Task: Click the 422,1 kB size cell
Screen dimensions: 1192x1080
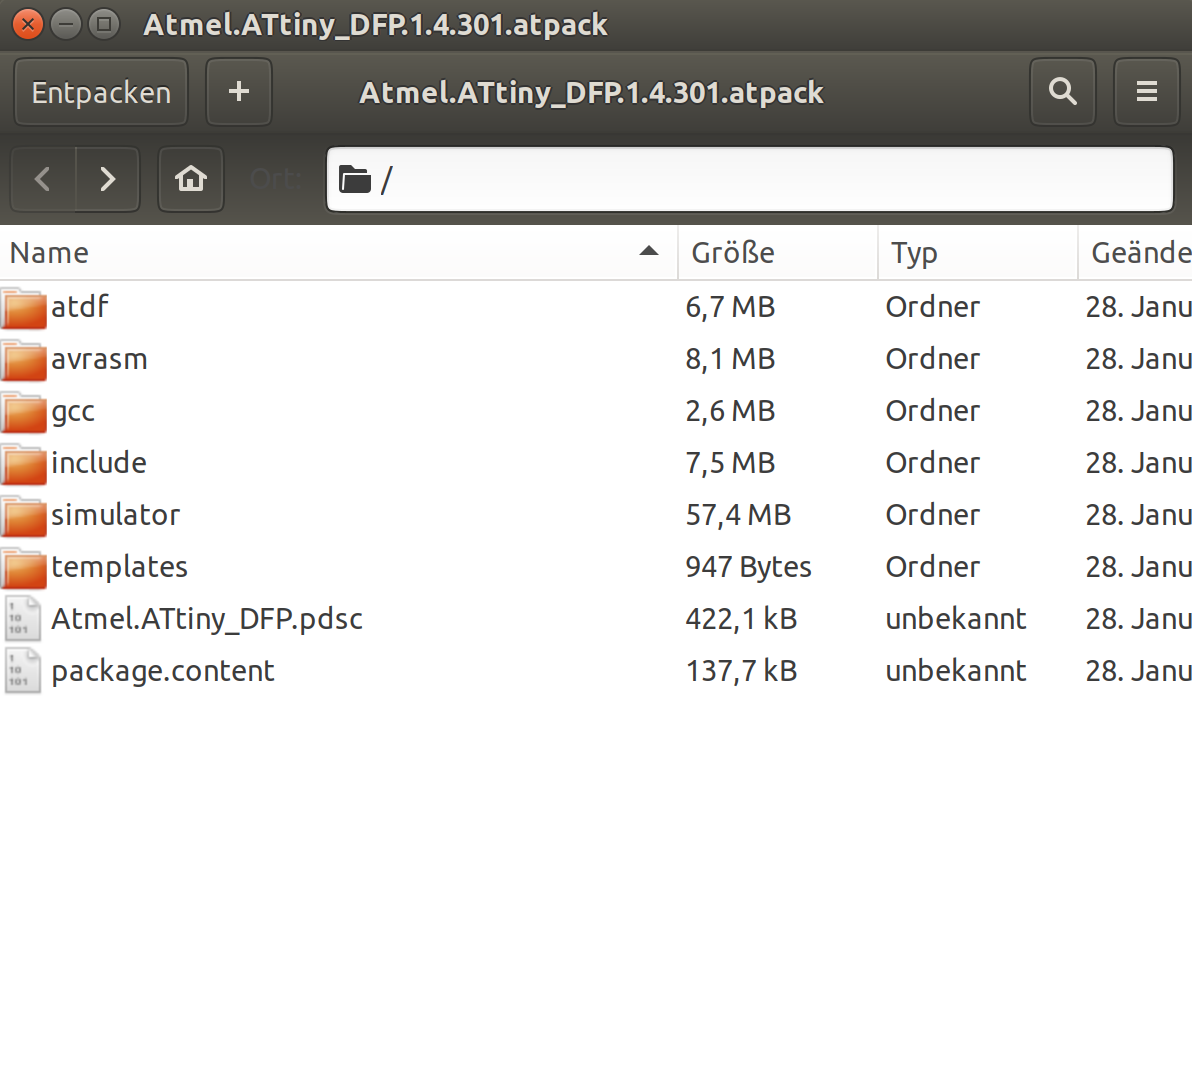Action: (741, 619)
